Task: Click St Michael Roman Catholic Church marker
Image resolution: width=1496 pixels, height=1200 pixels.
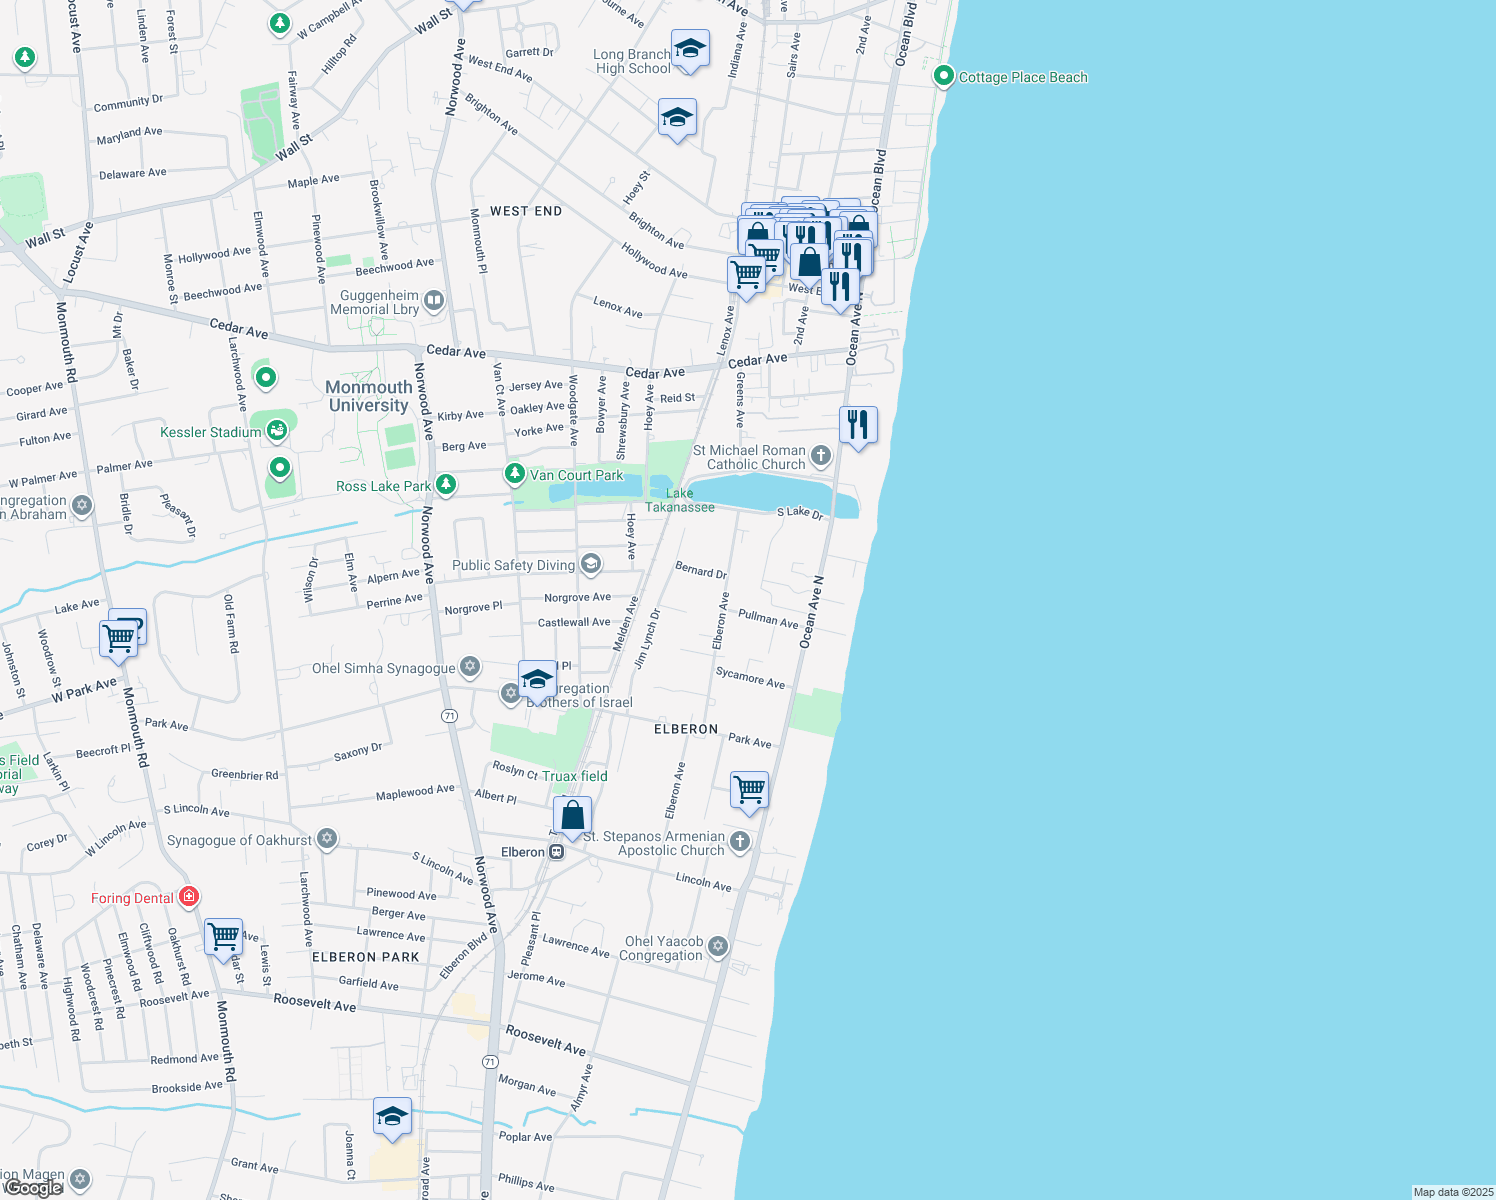Action: (x=819, y=455)
